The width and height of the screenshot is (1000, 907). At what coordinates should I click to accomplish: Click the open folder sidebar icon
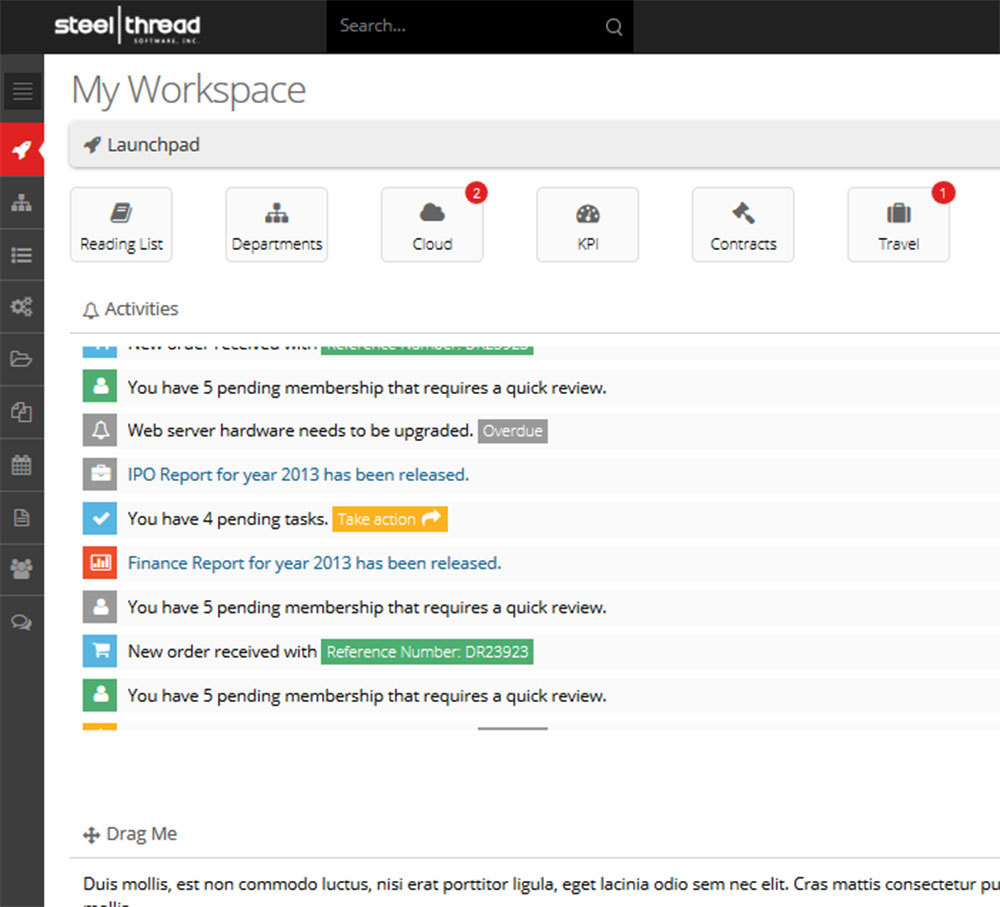point(22,360)
